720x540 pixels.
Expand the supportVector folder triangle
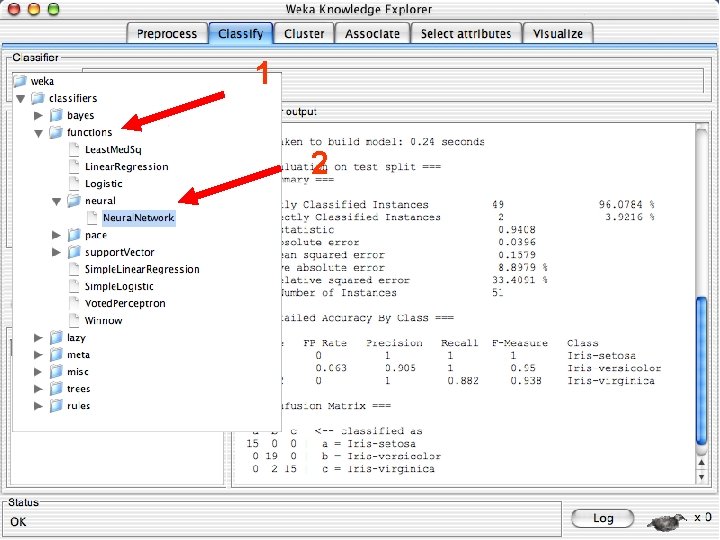[x=56, y=252]
